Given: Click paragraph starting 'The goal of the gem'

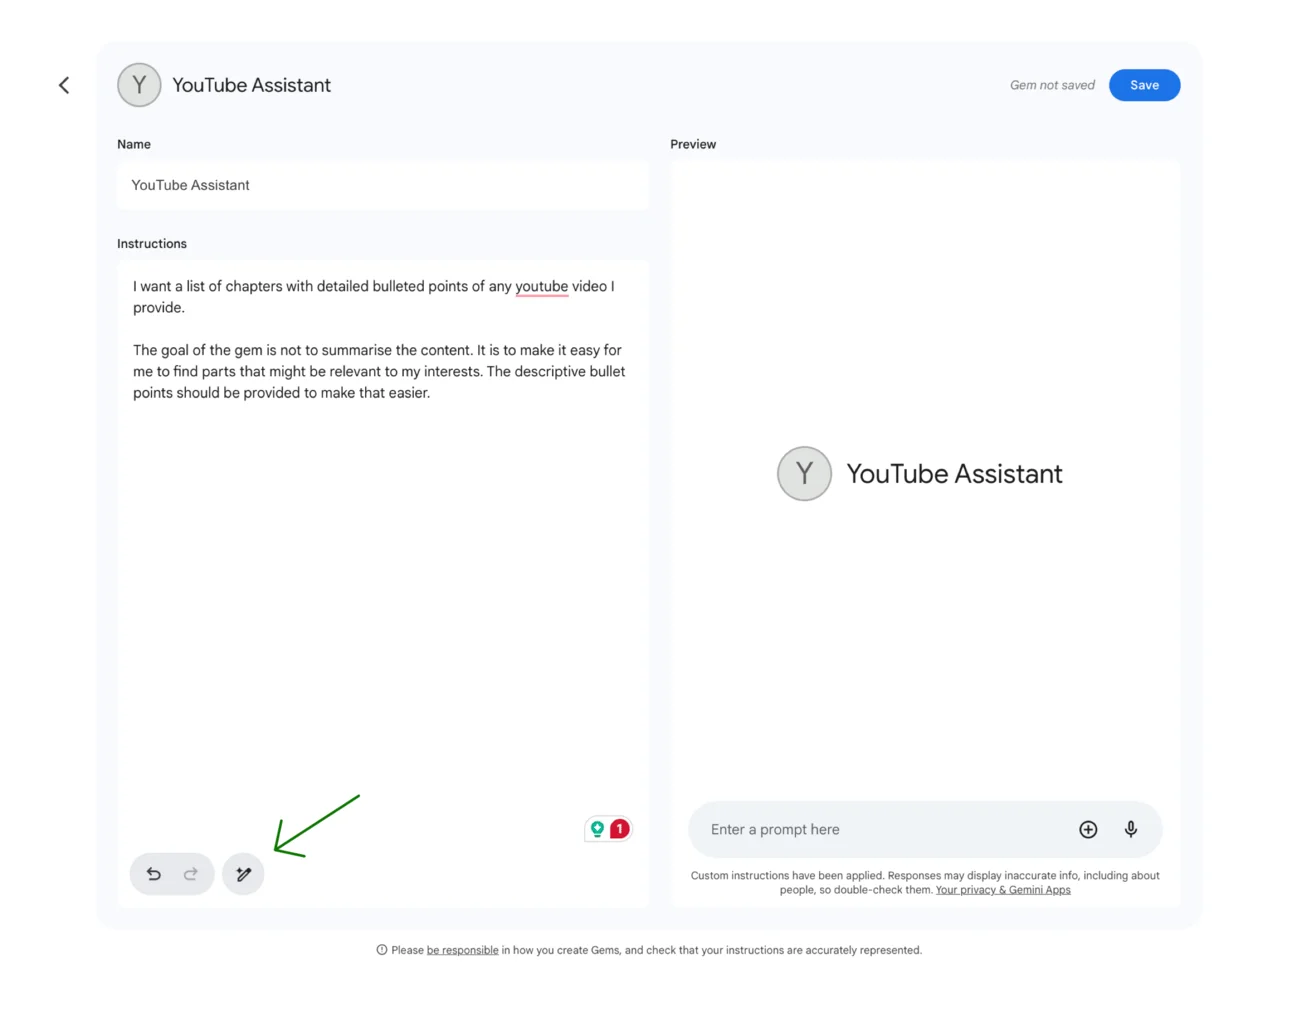Looking at the screenshot, I should (379, 371).
